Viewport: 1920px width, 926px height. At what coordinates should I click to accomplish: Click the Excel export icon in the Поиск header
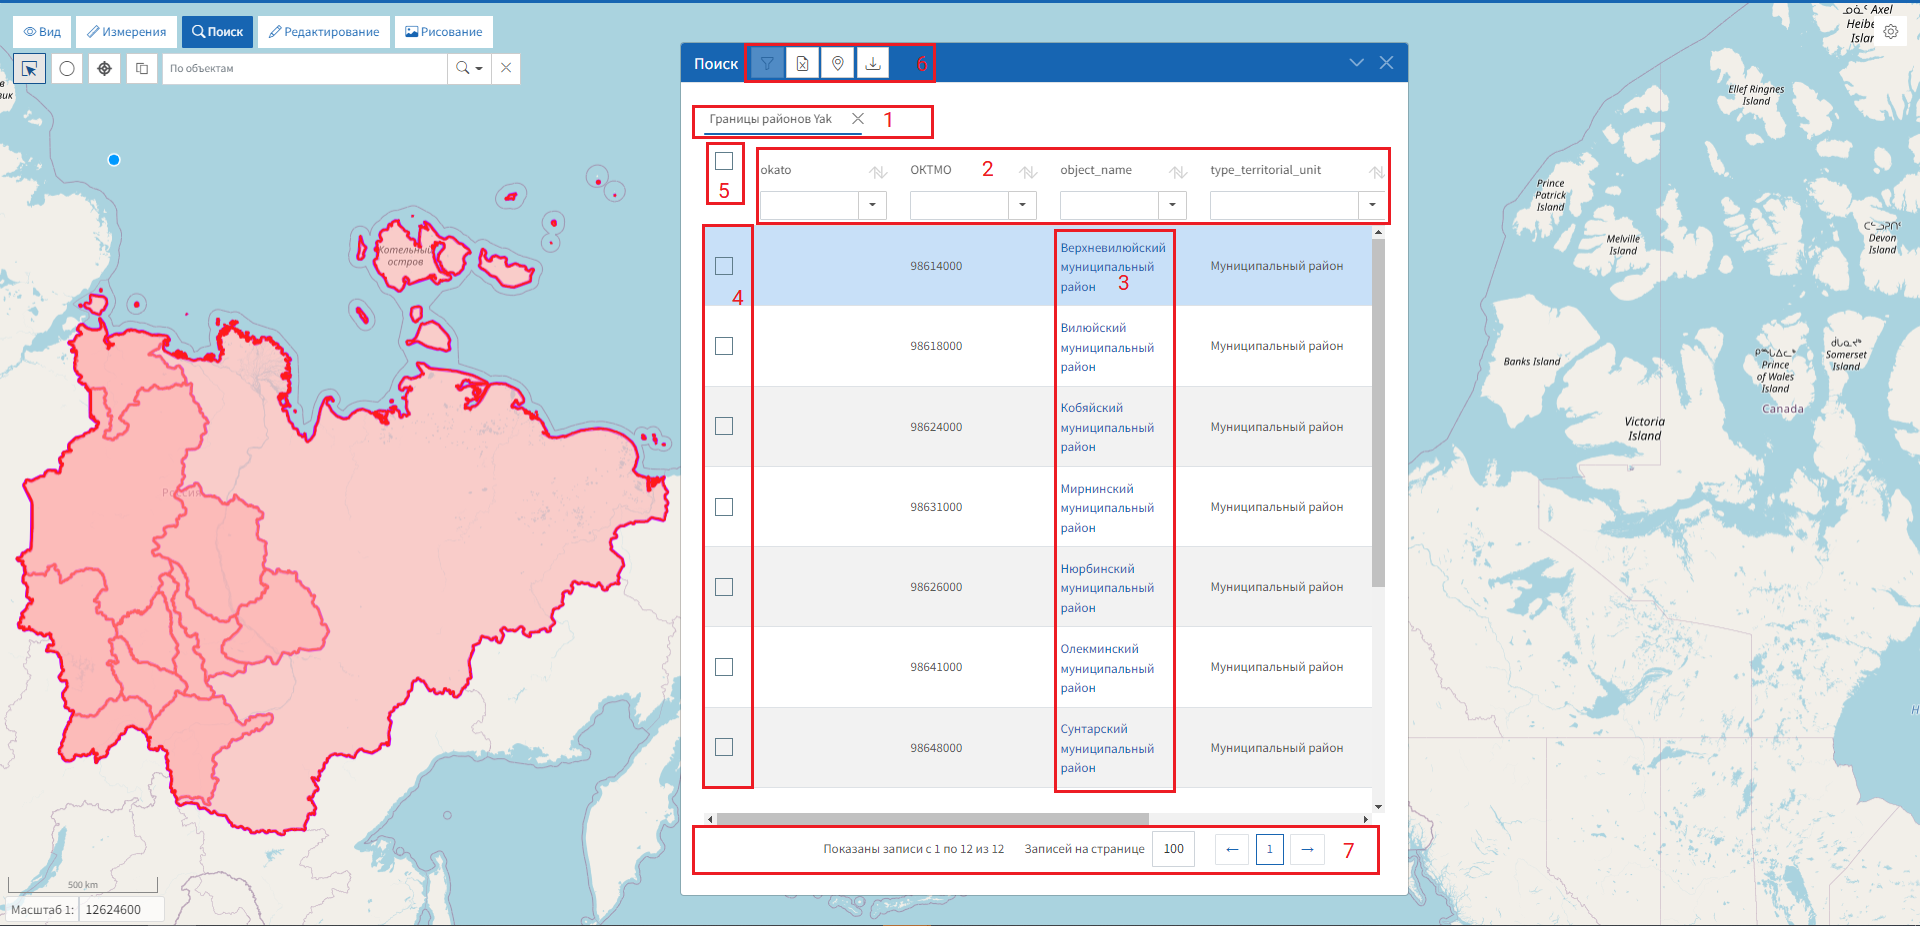[802, 64]
